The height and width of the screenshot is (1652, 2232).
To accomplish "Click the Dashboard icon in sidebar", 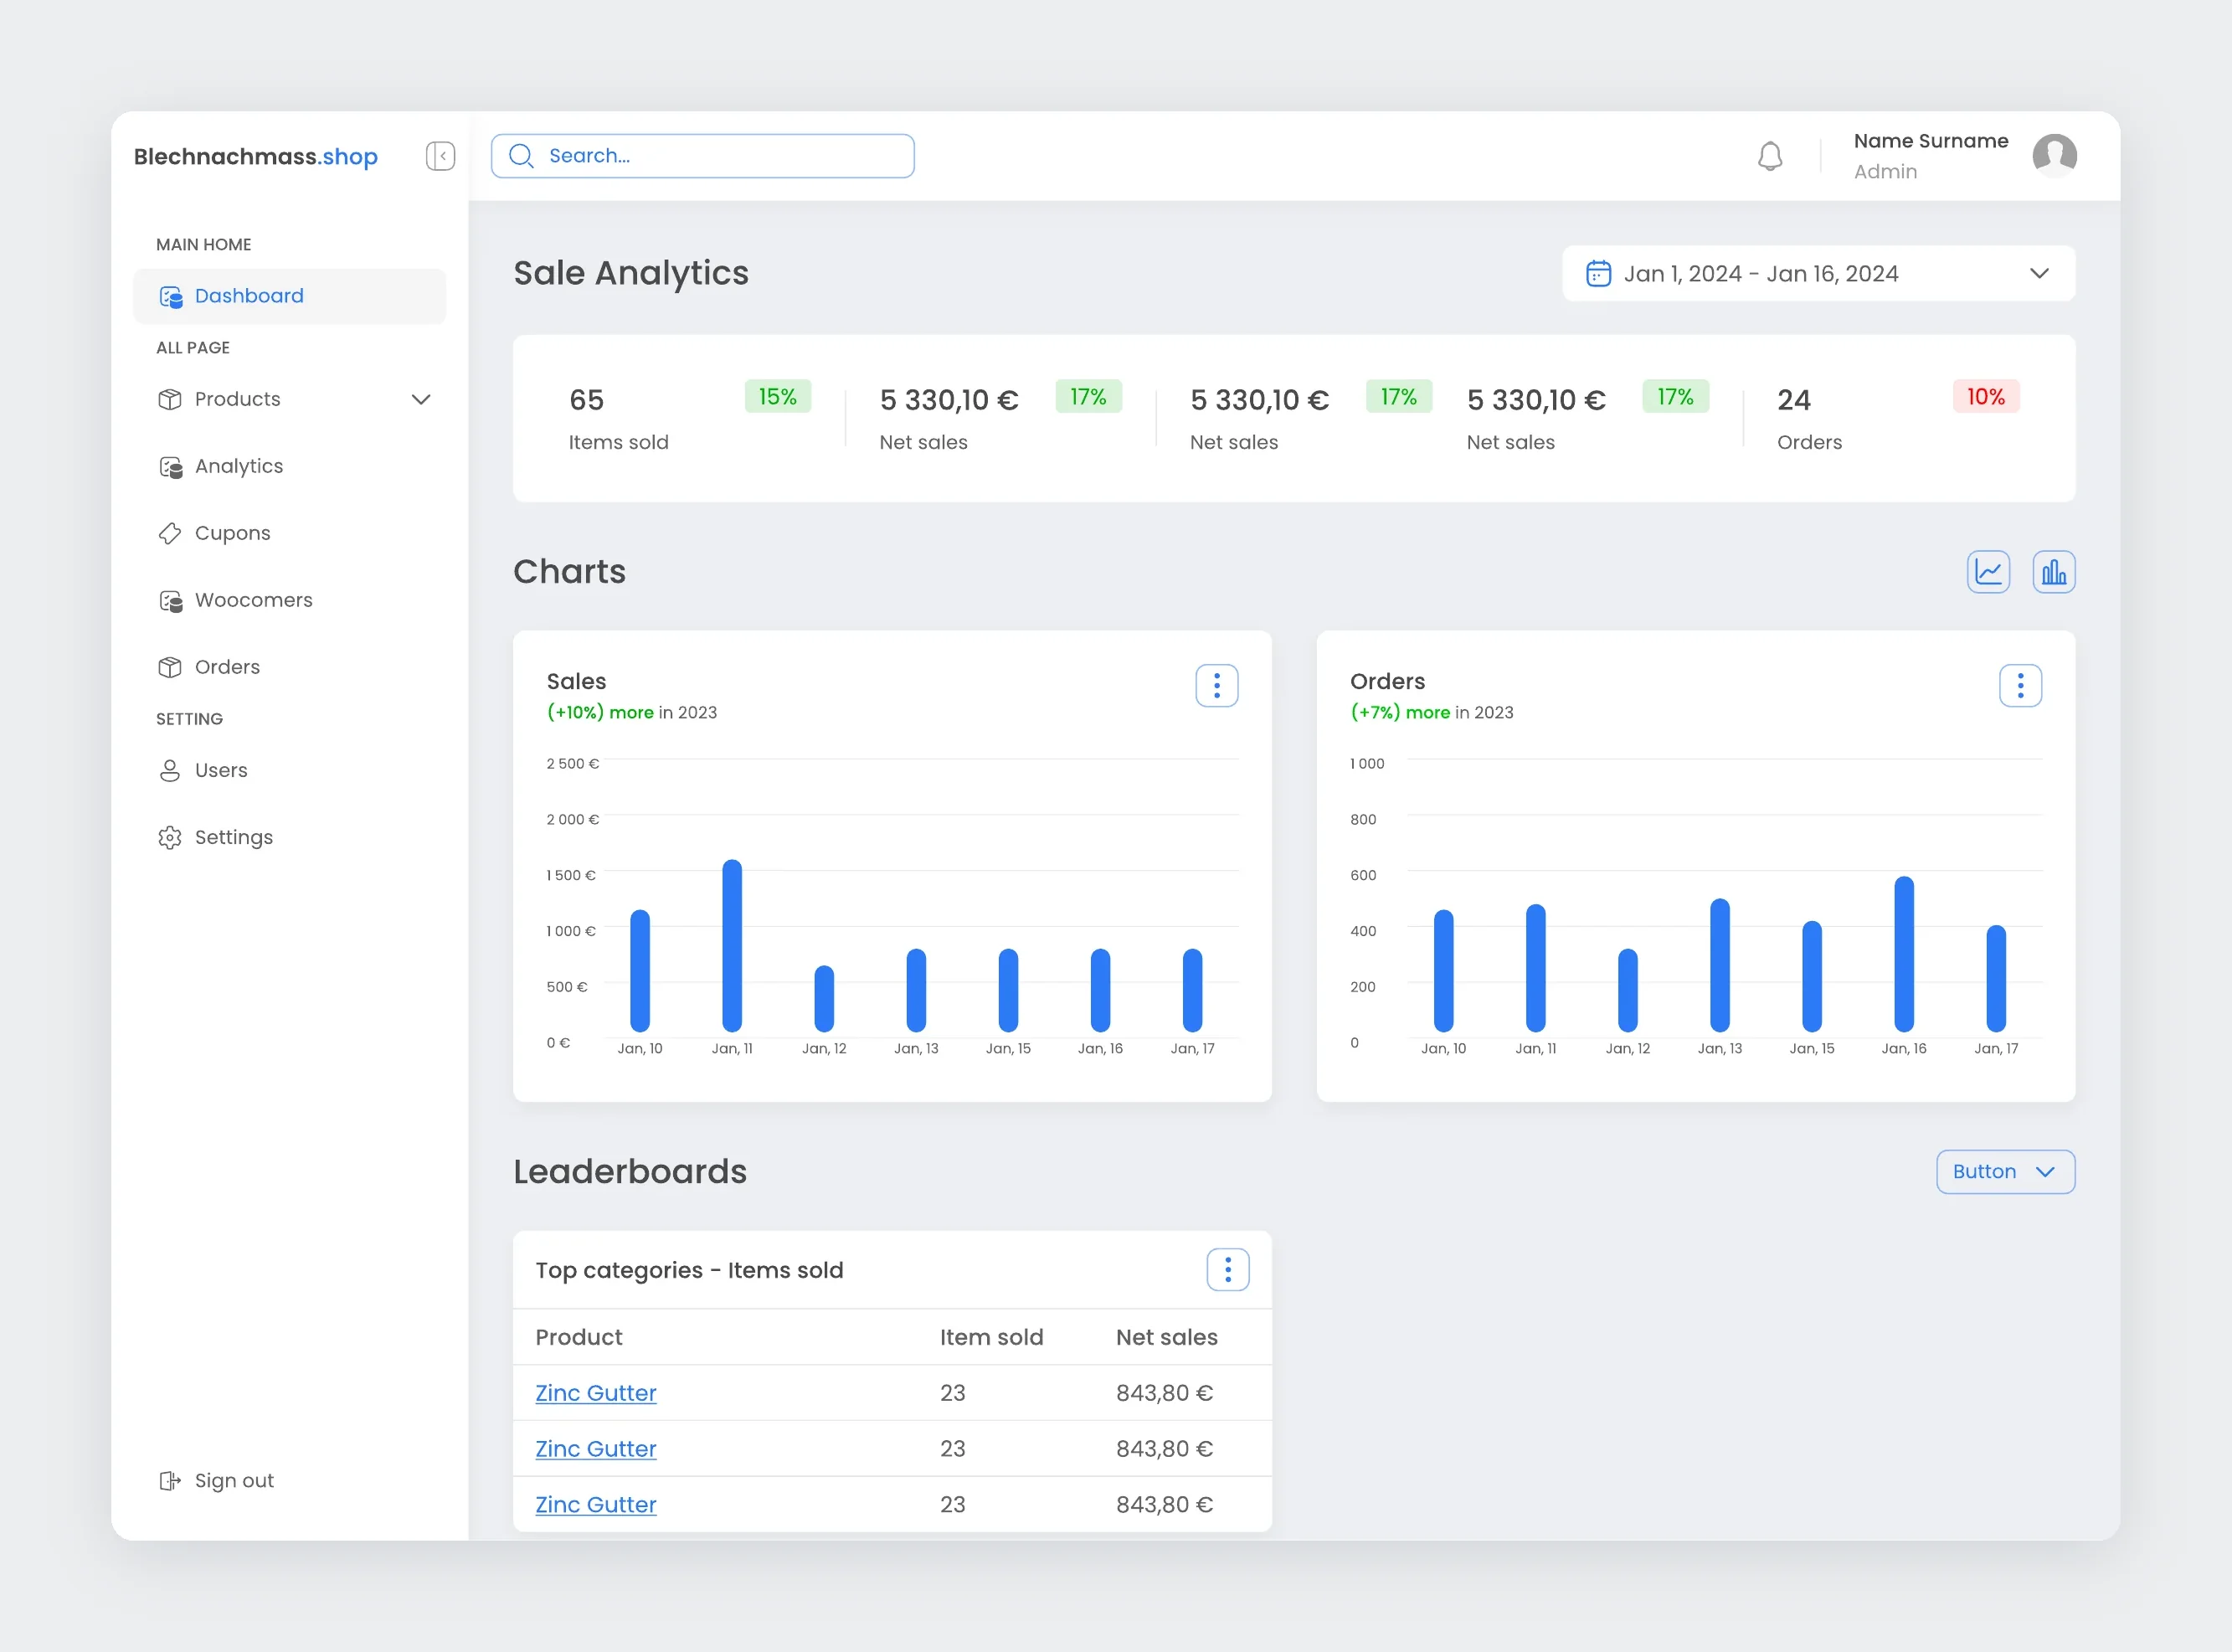I will [x=171, y=297].
